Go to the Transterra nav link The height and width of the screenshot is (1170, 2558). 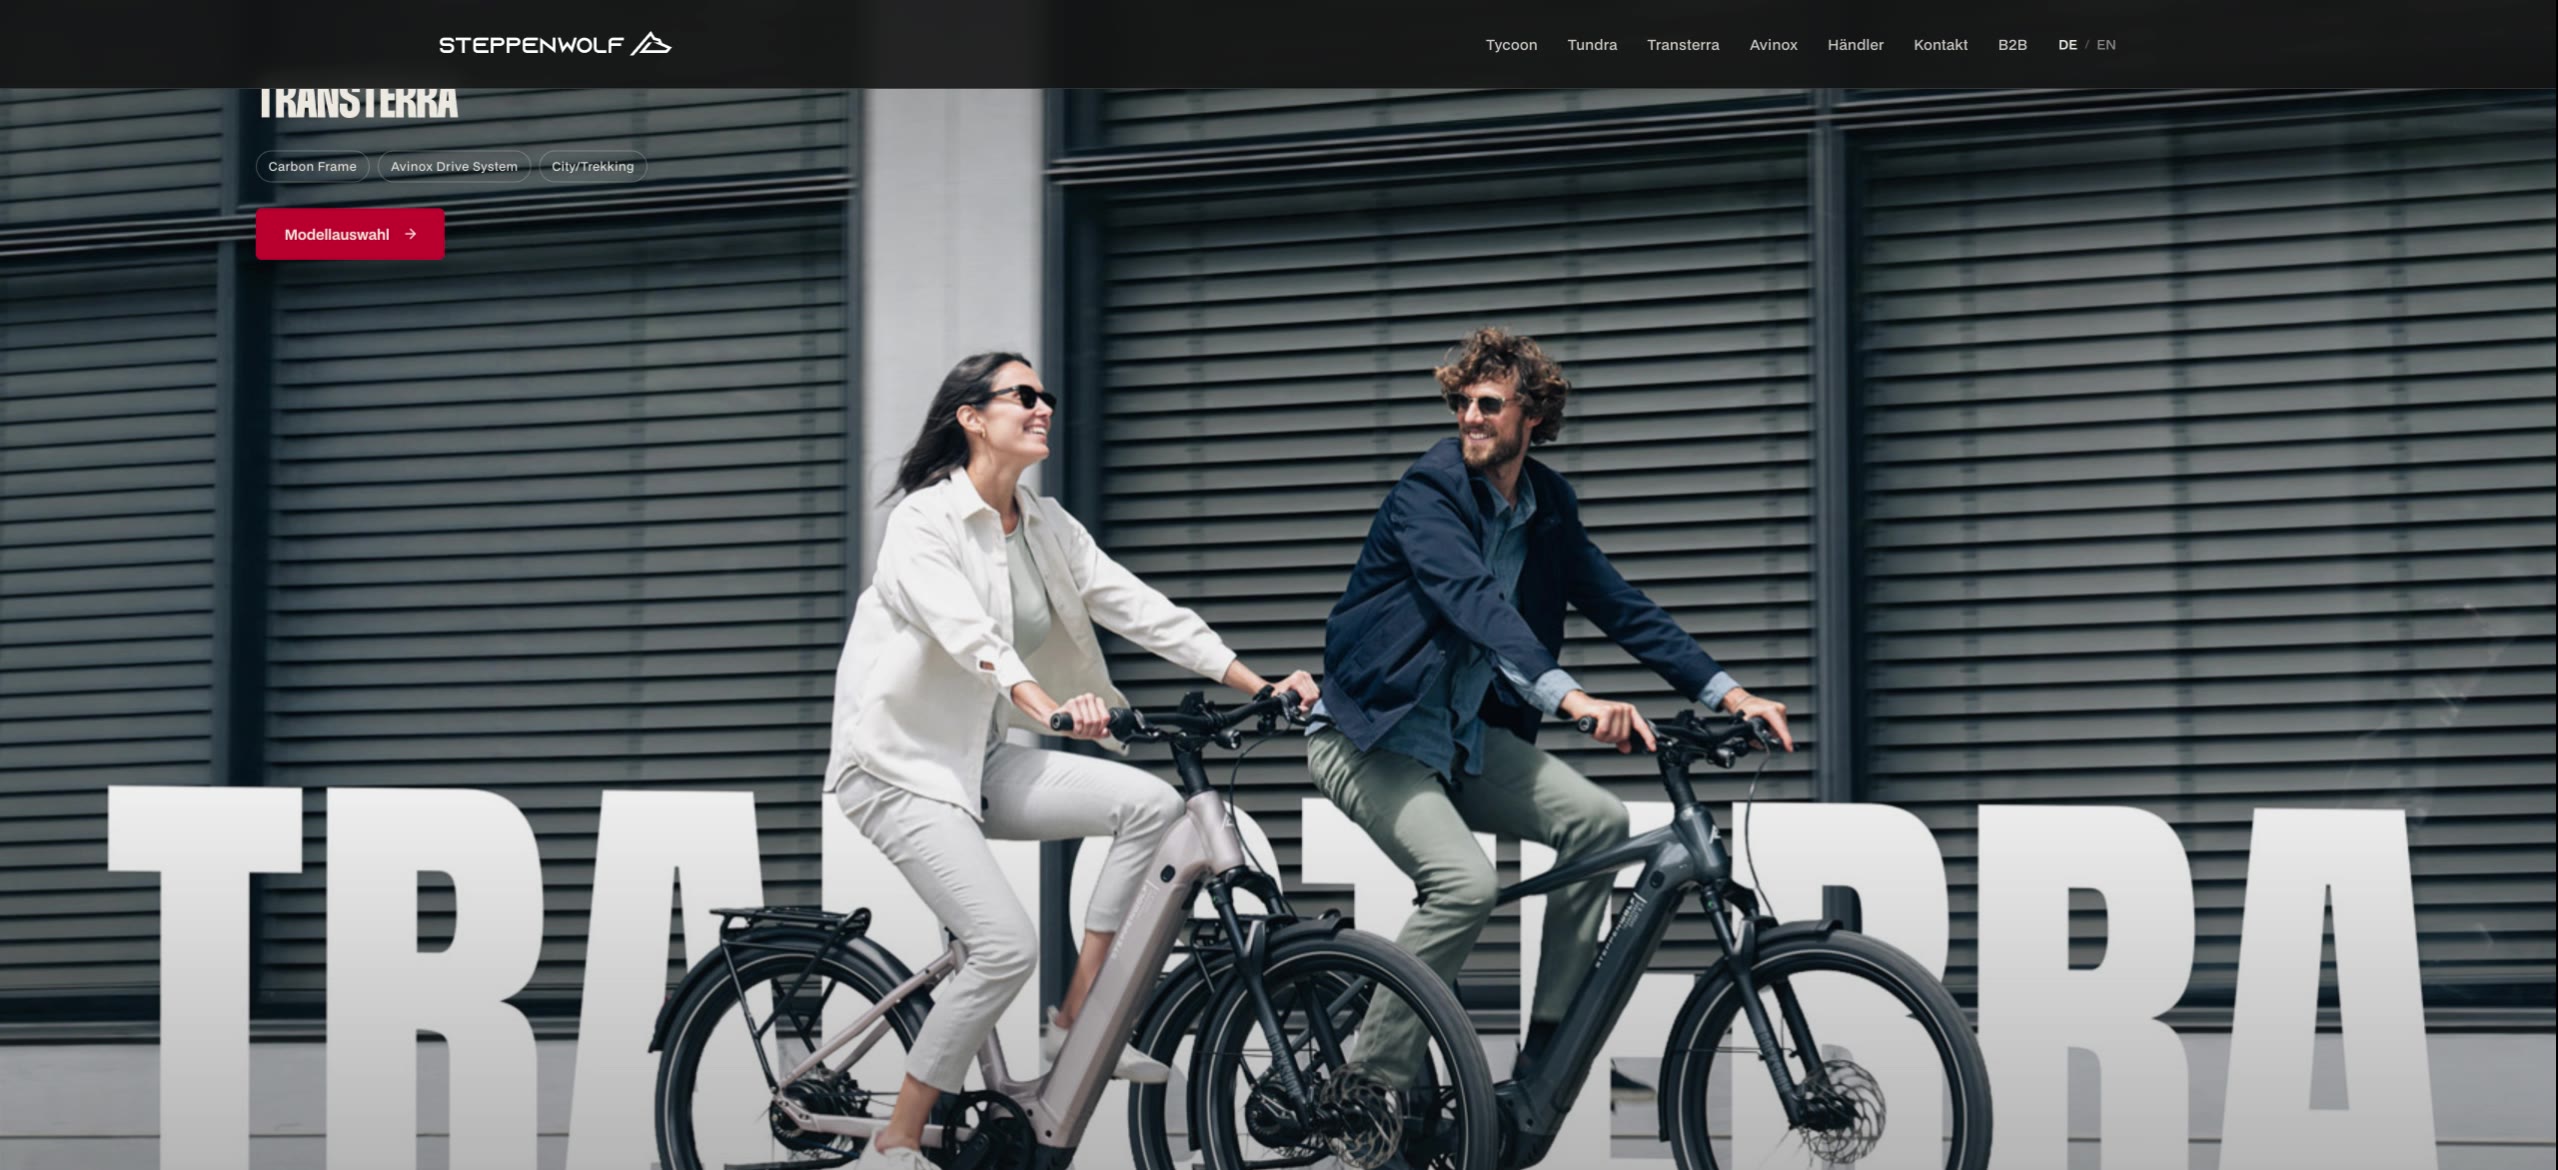pyautogui.click(x=1683, y=45)
